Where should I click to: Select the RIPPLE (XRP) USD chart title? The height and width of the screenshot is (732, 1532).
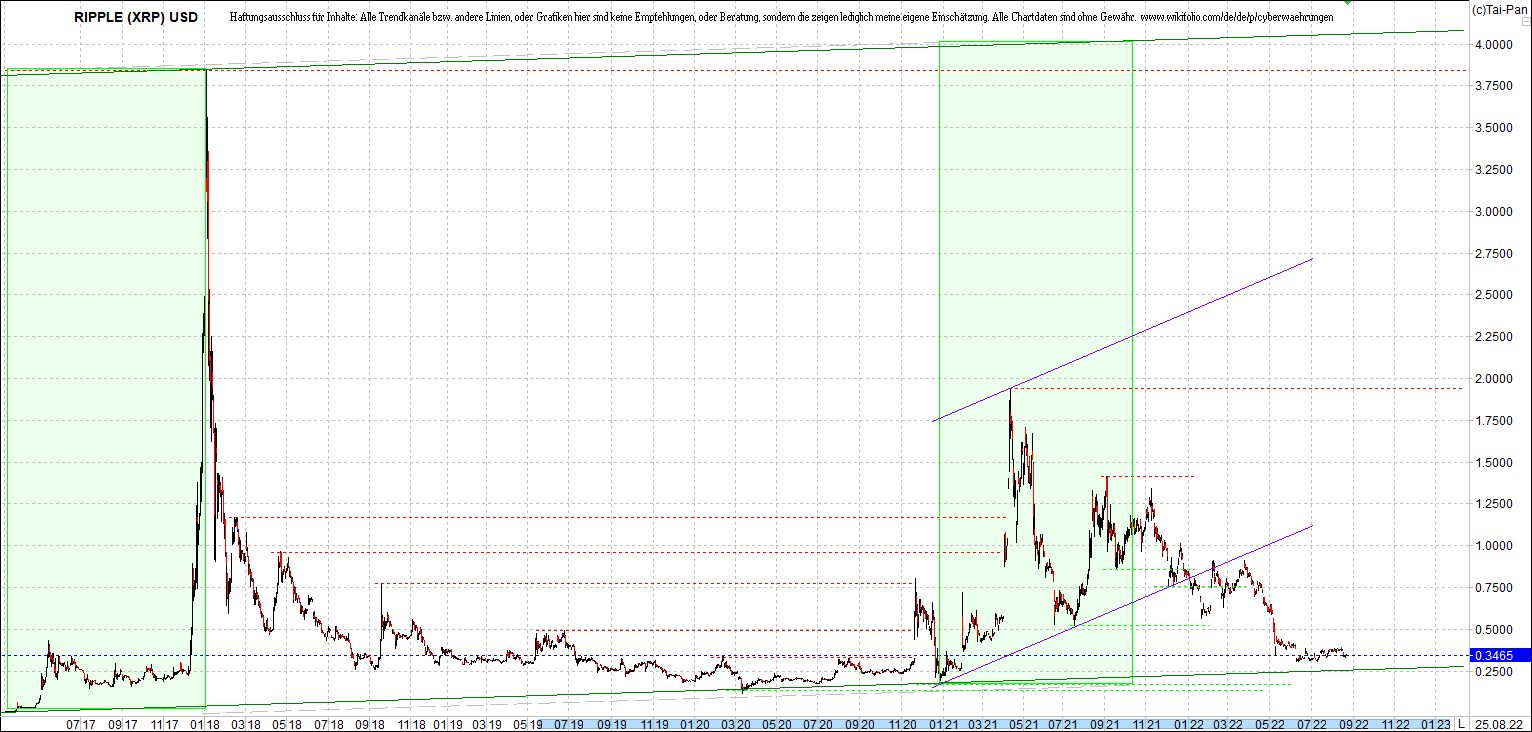pyautogui.click(x=135, y=18)
